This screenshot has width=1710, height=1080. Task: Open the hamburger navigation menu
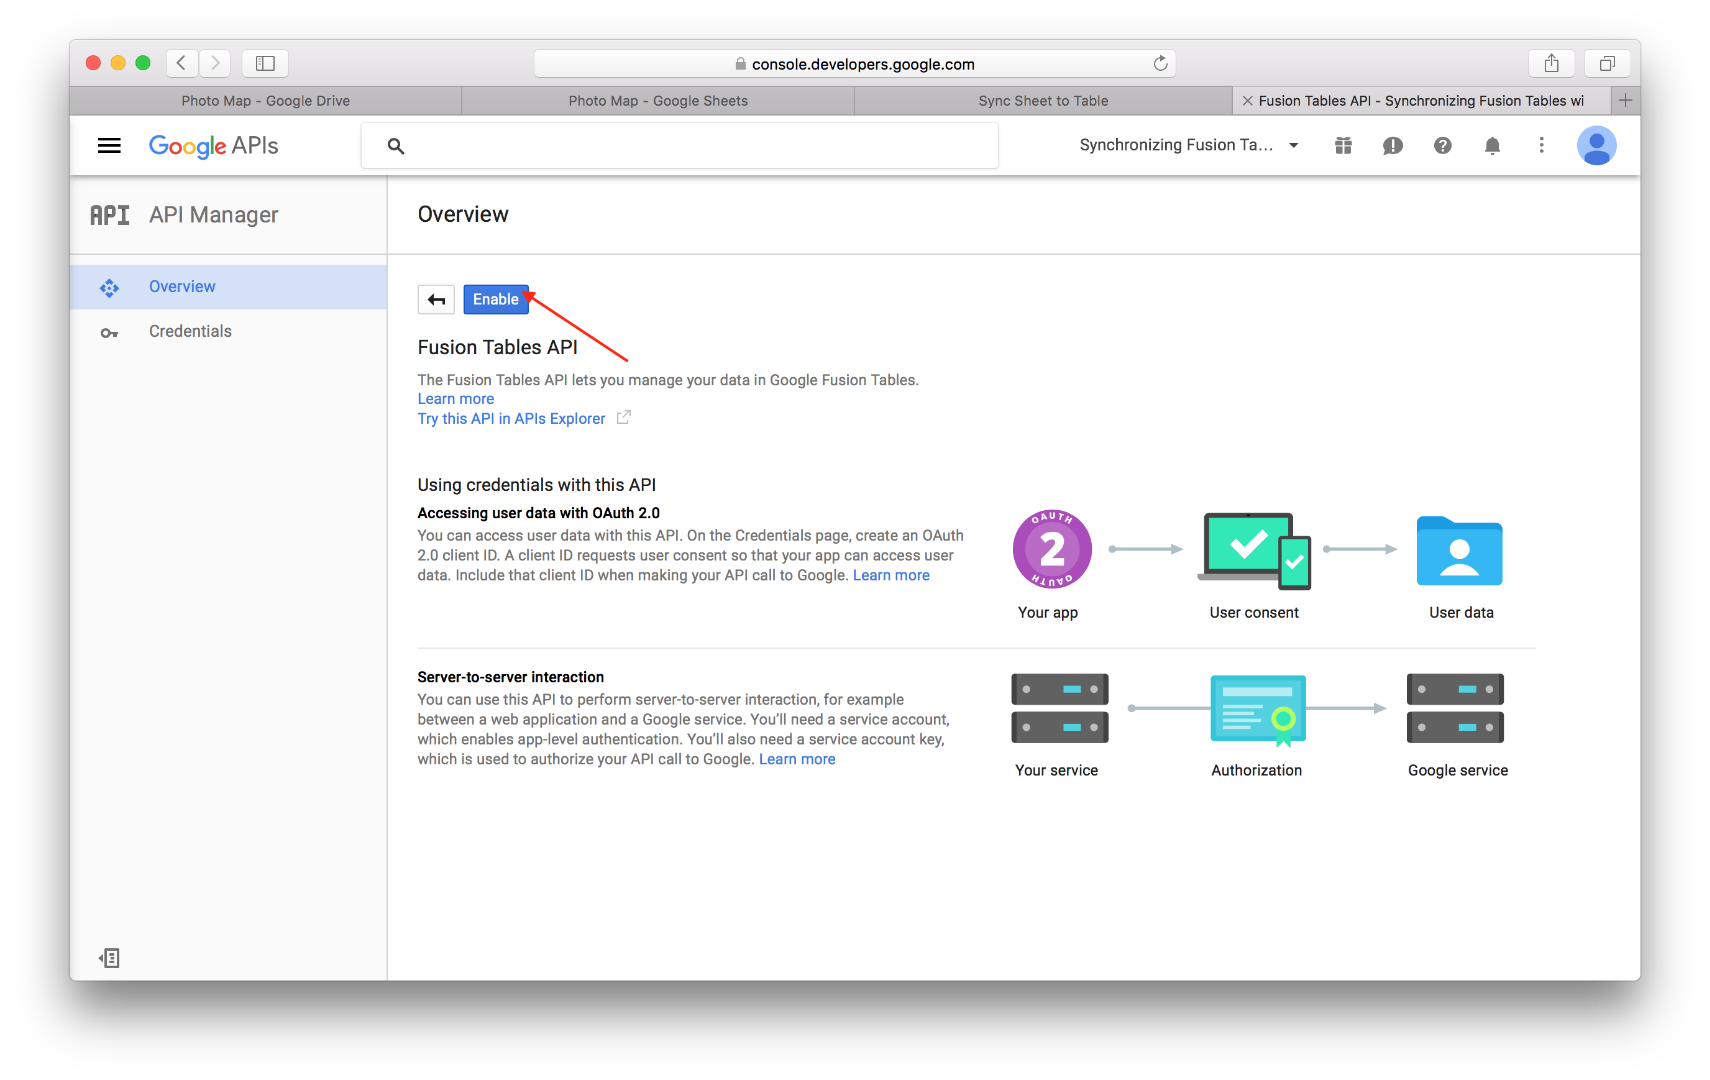click(x=109, y=145)
